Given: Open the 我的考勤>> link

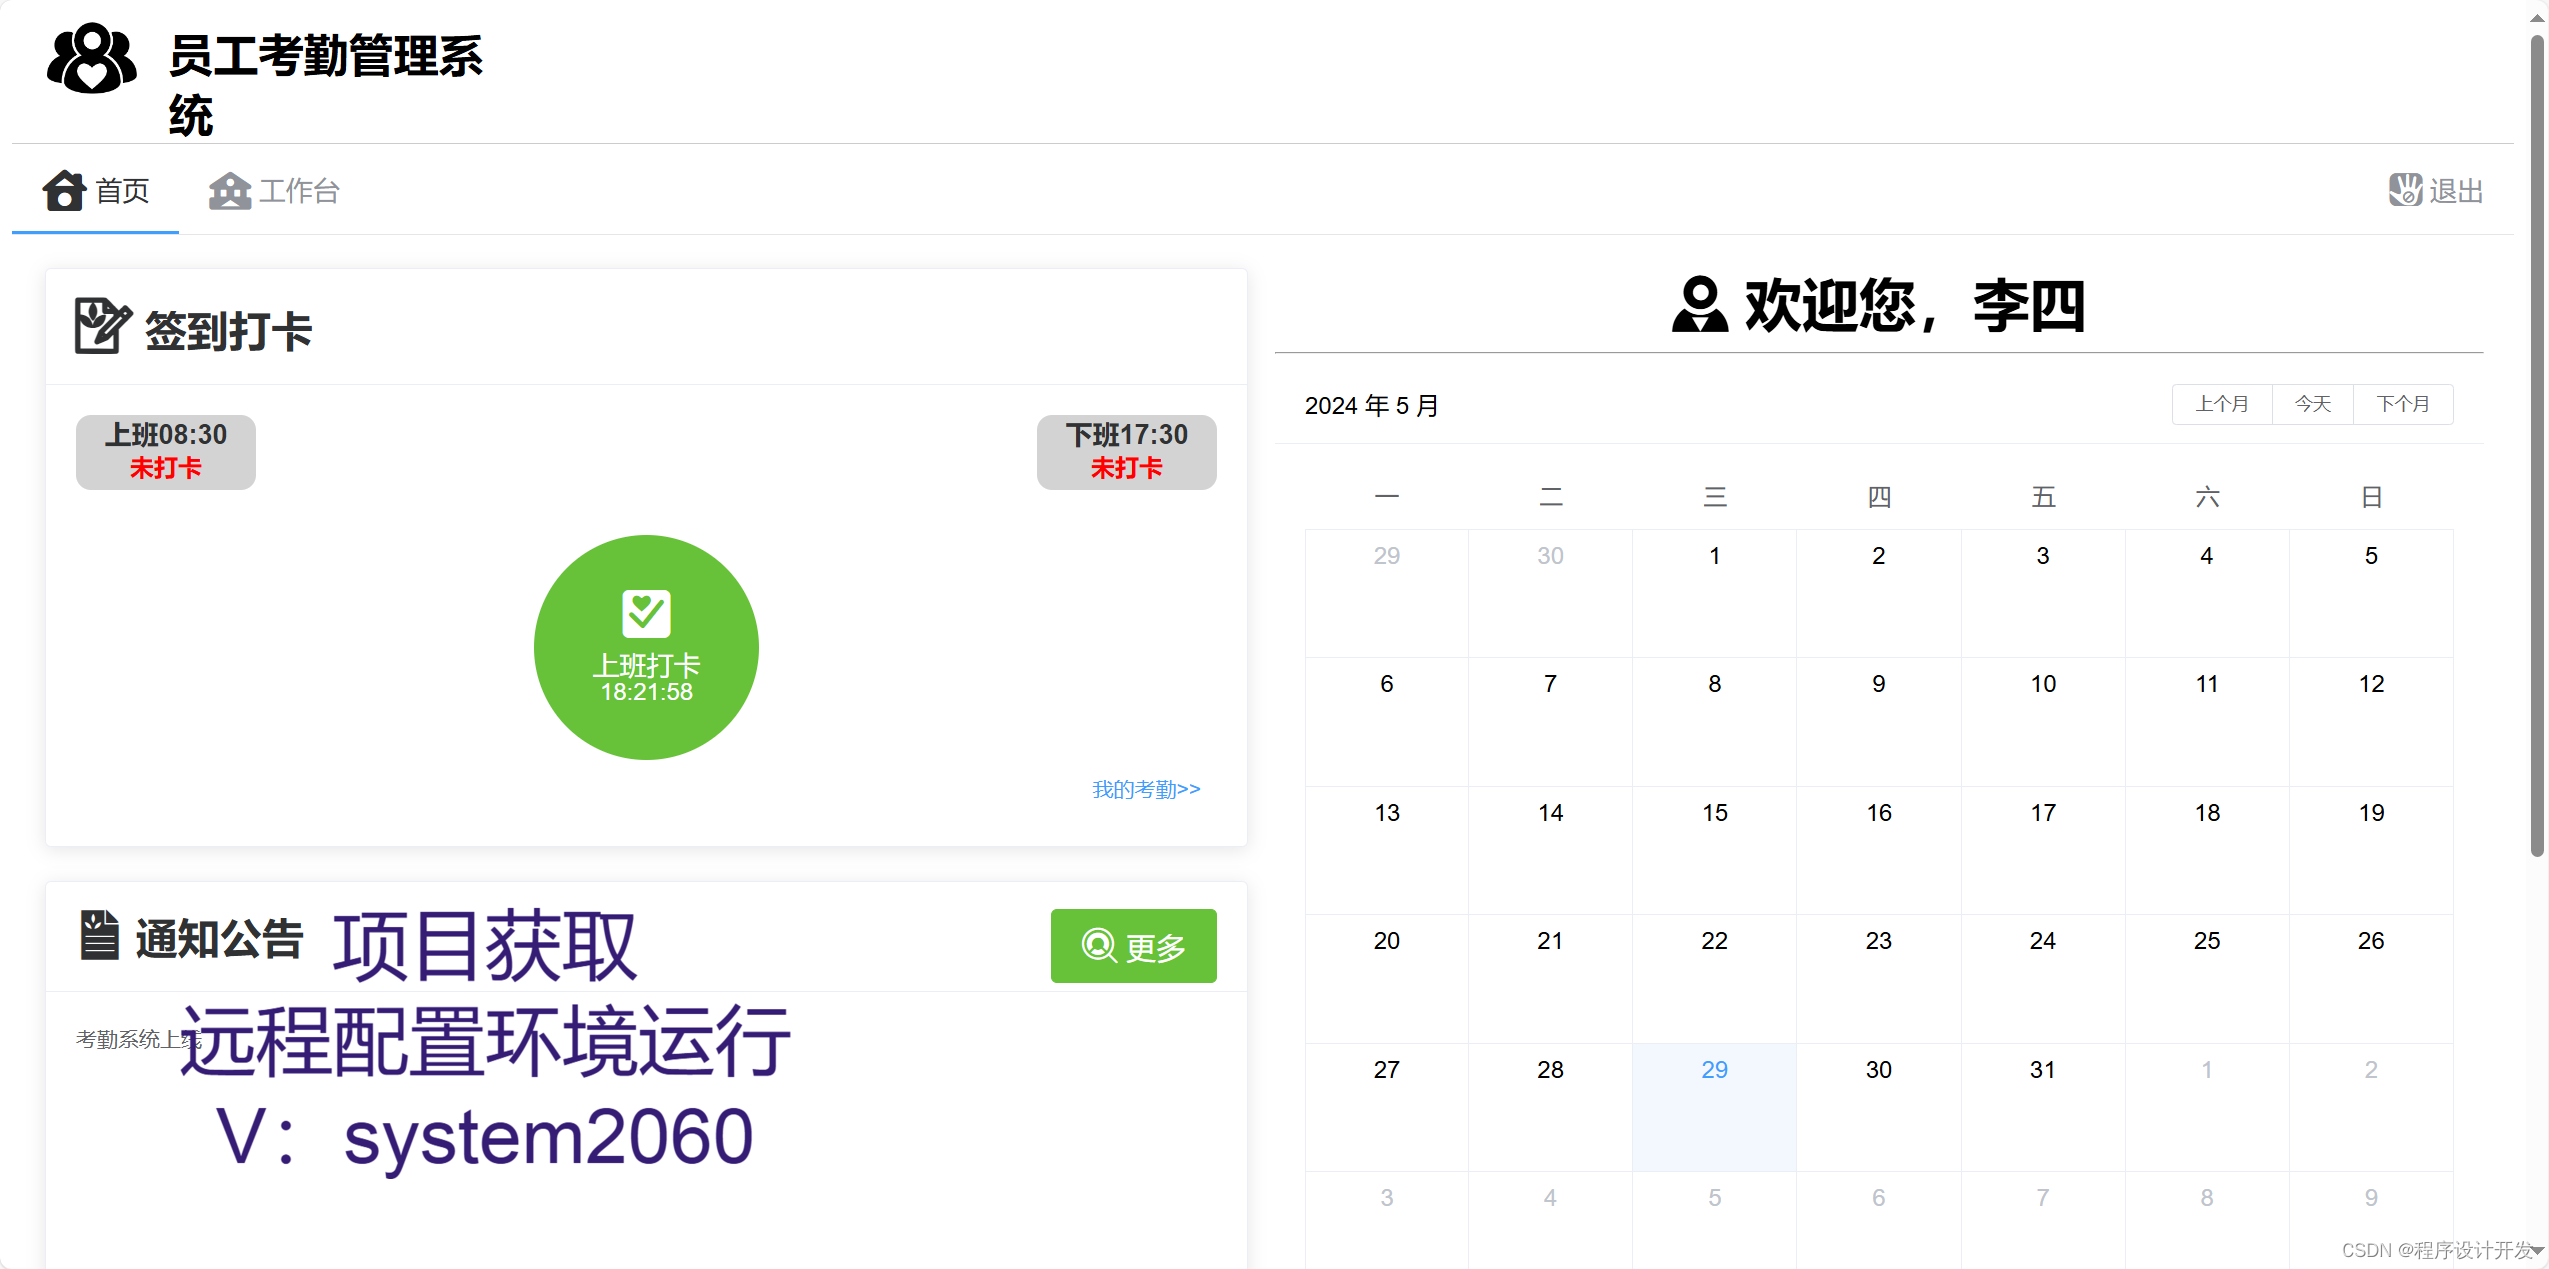Looking at the screenshot, I should click(x=1146, y=789).
